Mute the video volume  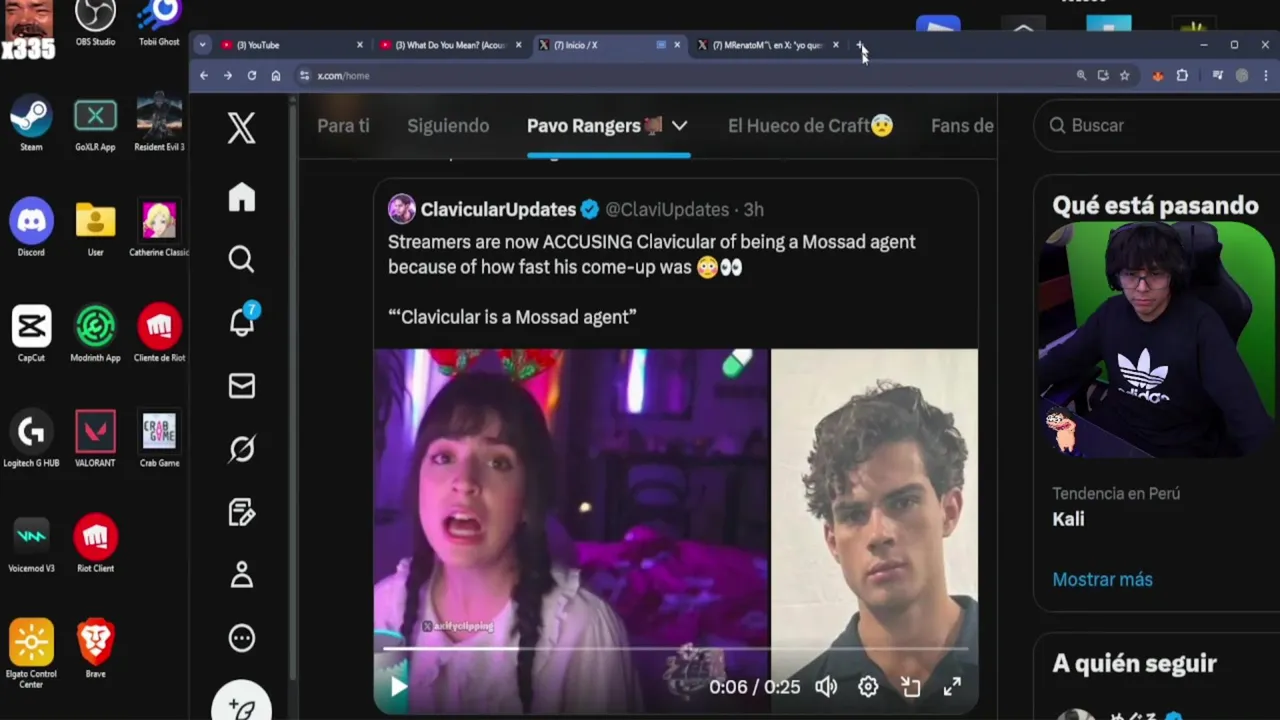[826, 686]
